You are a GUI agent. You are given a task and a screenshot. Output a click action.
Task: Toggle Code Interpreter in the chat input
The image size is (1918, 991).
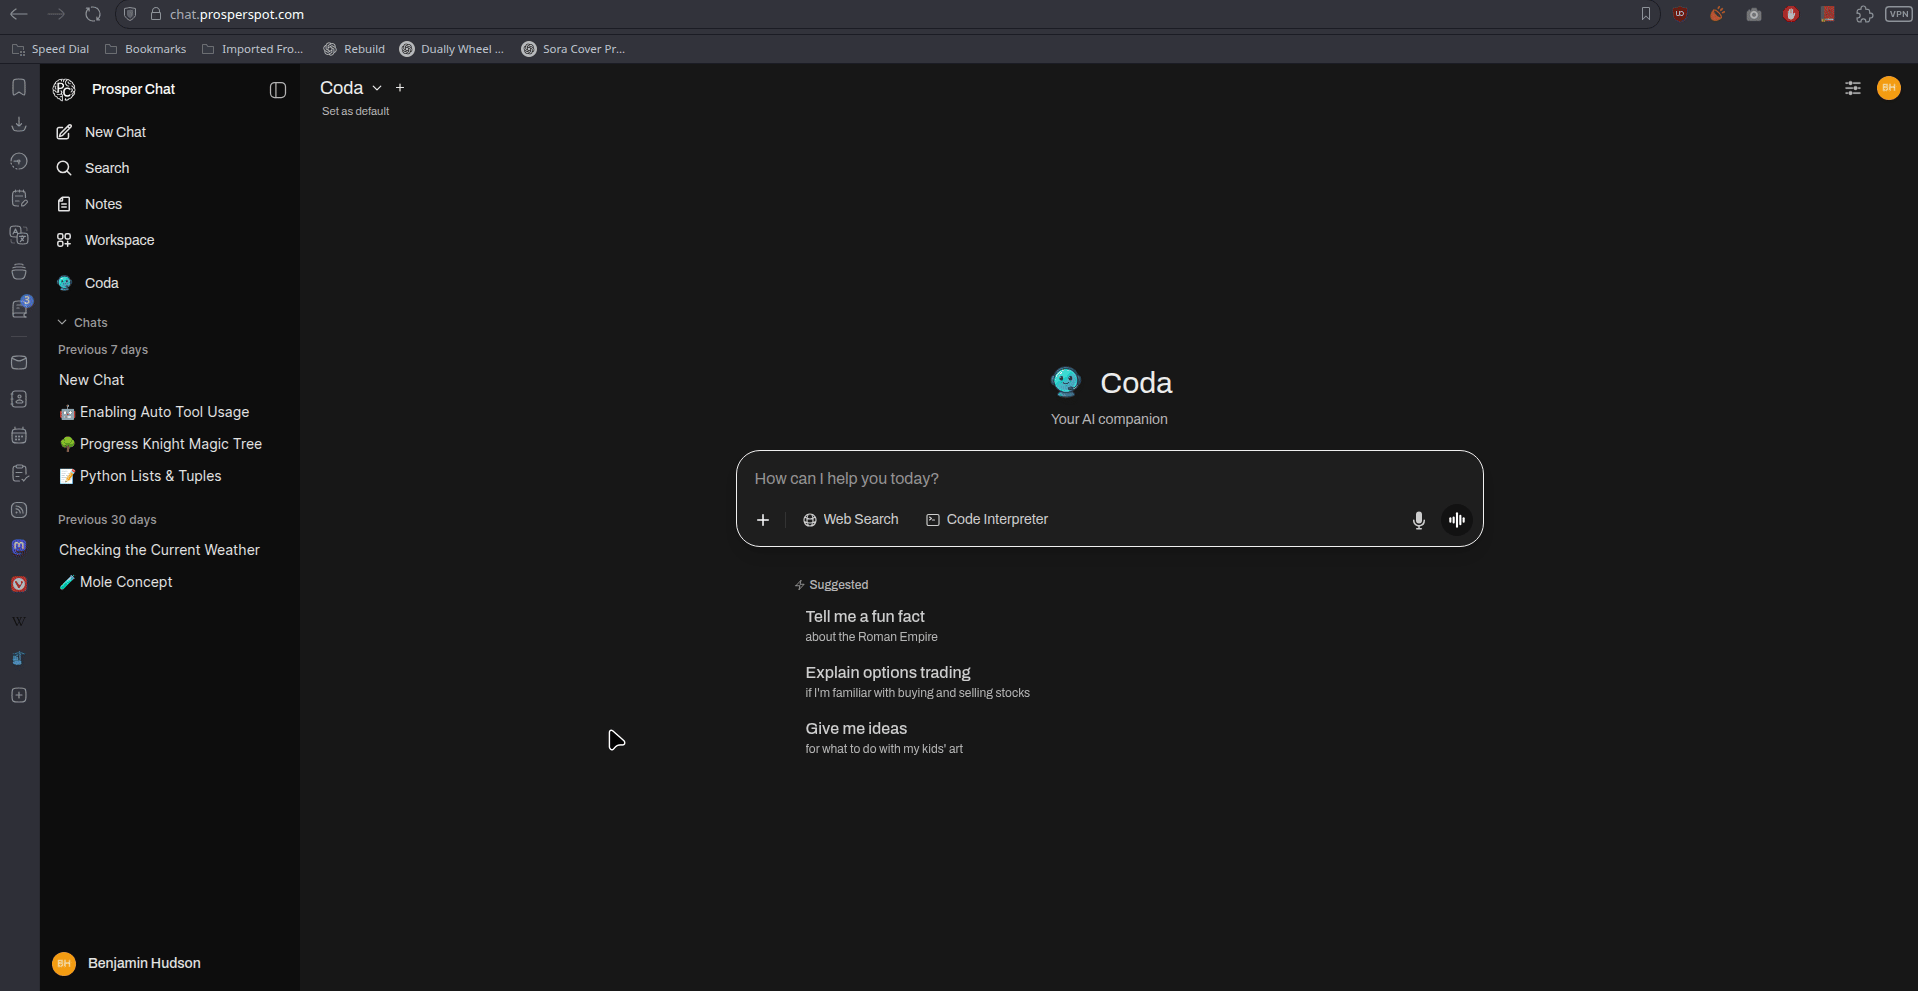(x=987, y=520)
